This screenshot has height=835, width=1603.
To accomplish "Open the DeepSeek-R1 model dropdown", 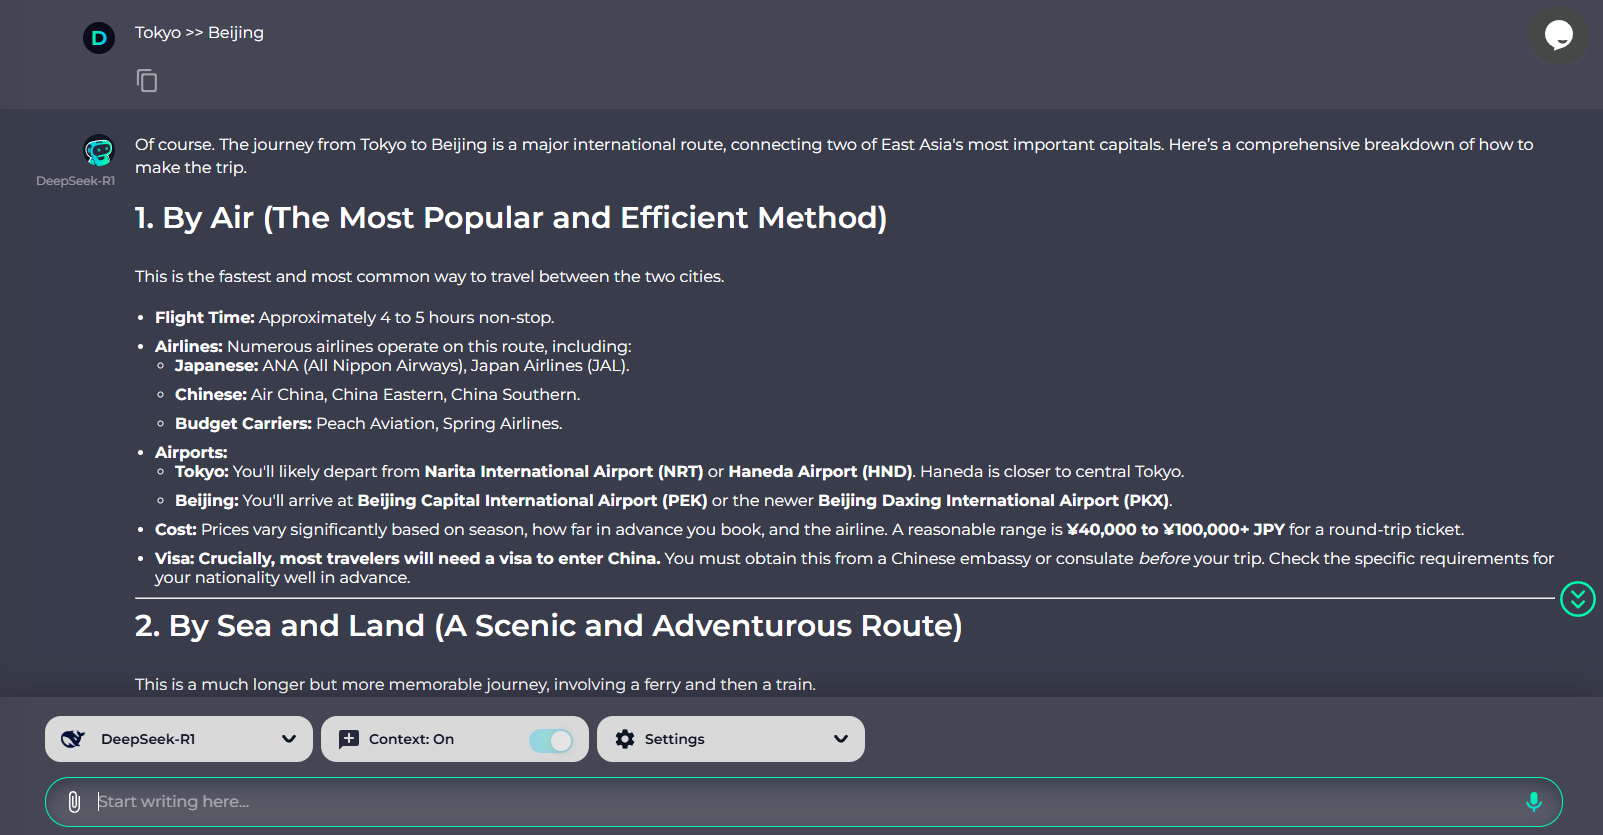I will click(x=179, y=739).
